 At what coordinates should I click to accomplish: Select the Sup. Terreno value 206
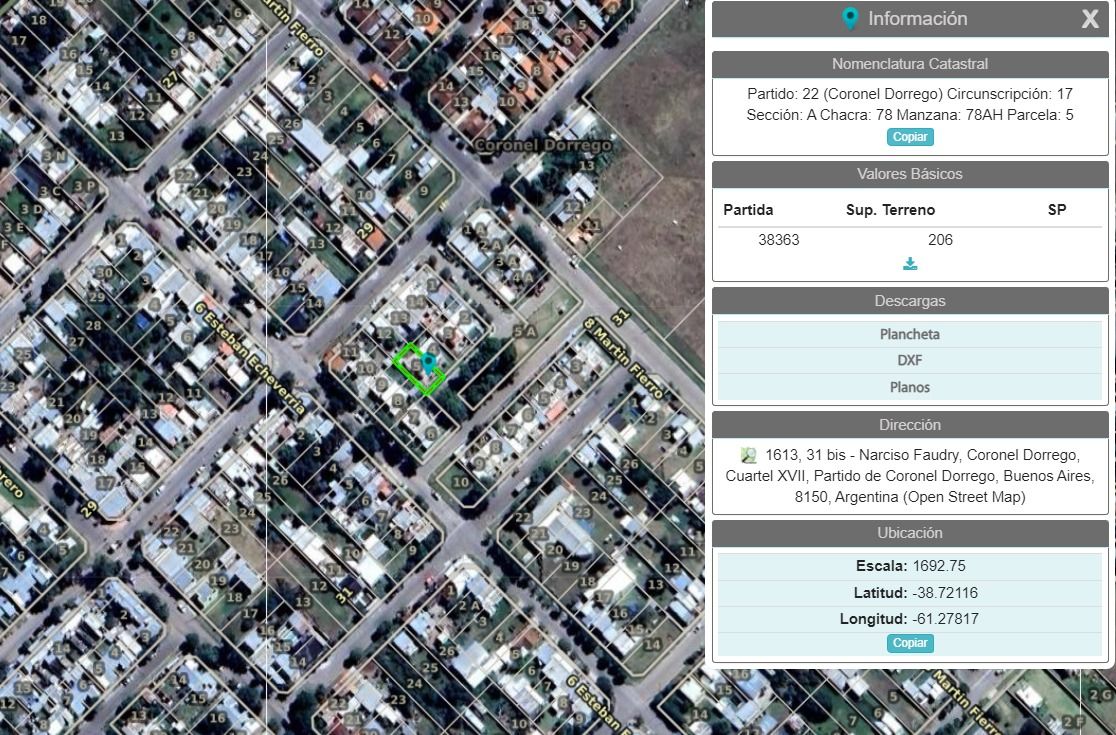(940, 240)
